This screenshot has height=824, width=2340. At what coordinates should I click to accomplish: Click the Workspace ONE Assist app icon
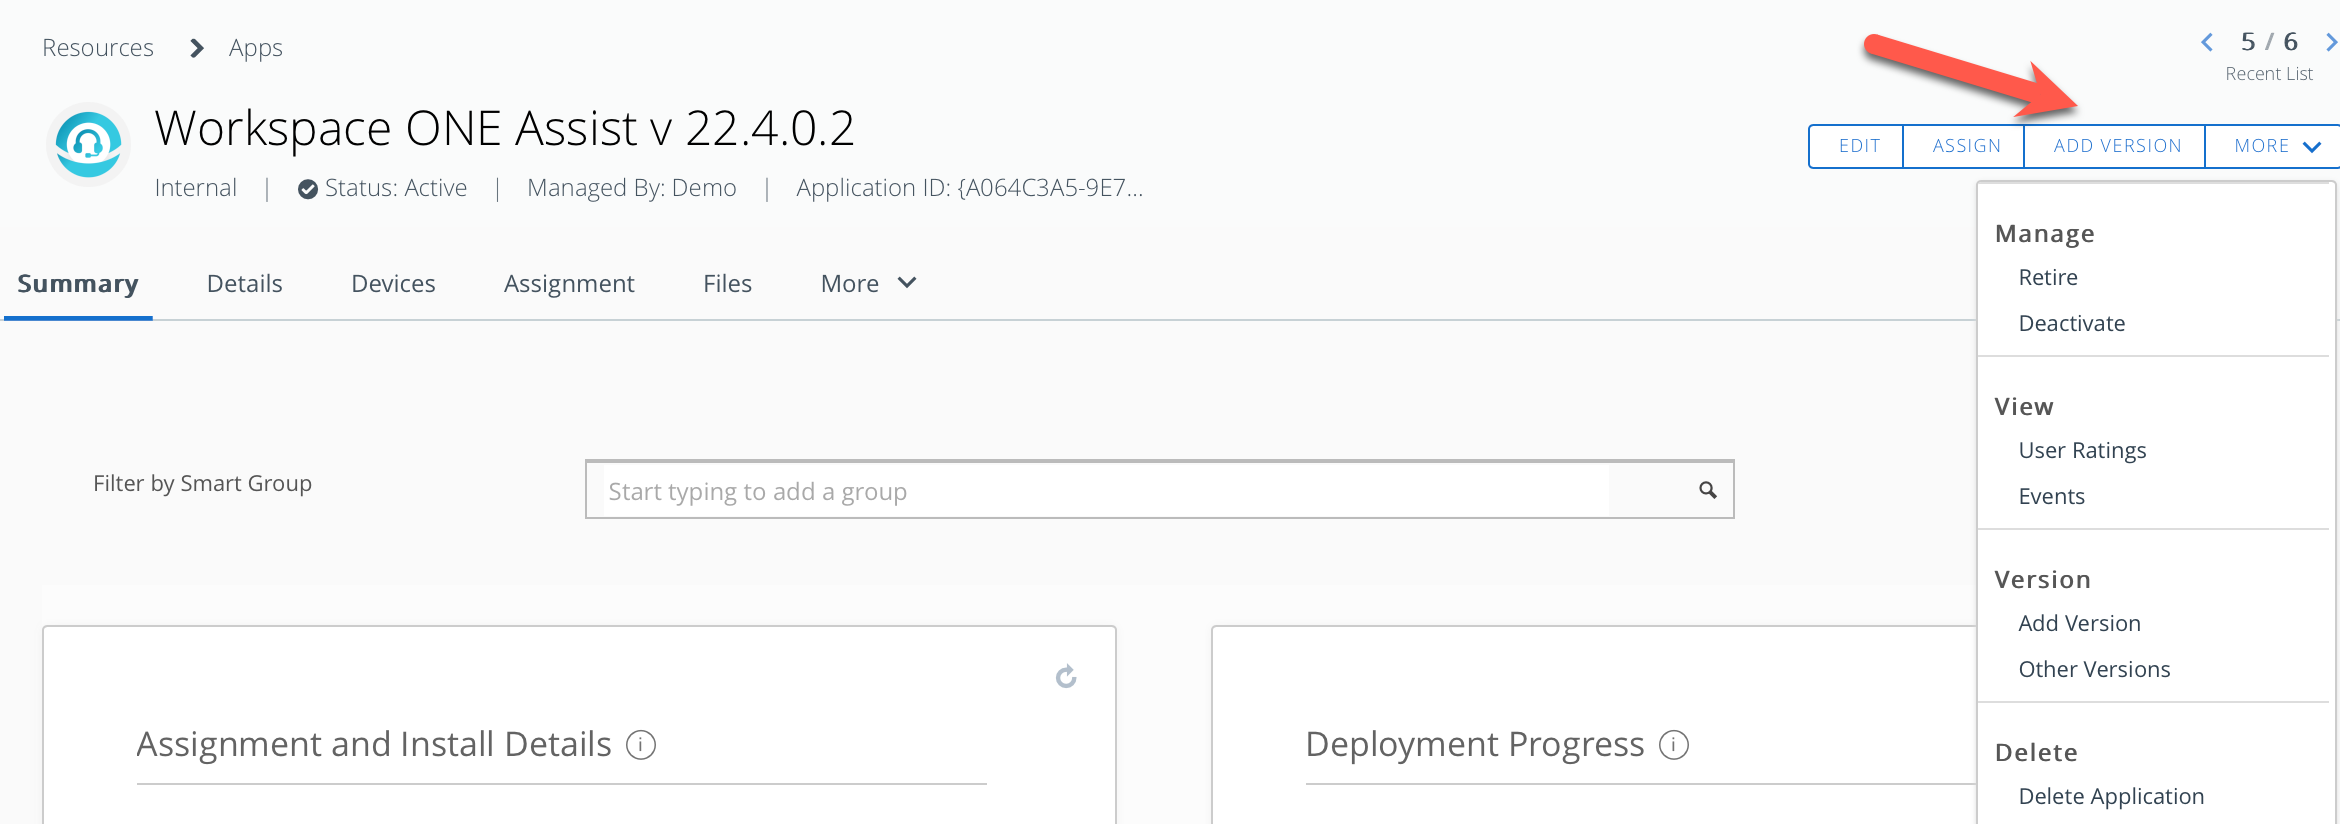point(88,144)
